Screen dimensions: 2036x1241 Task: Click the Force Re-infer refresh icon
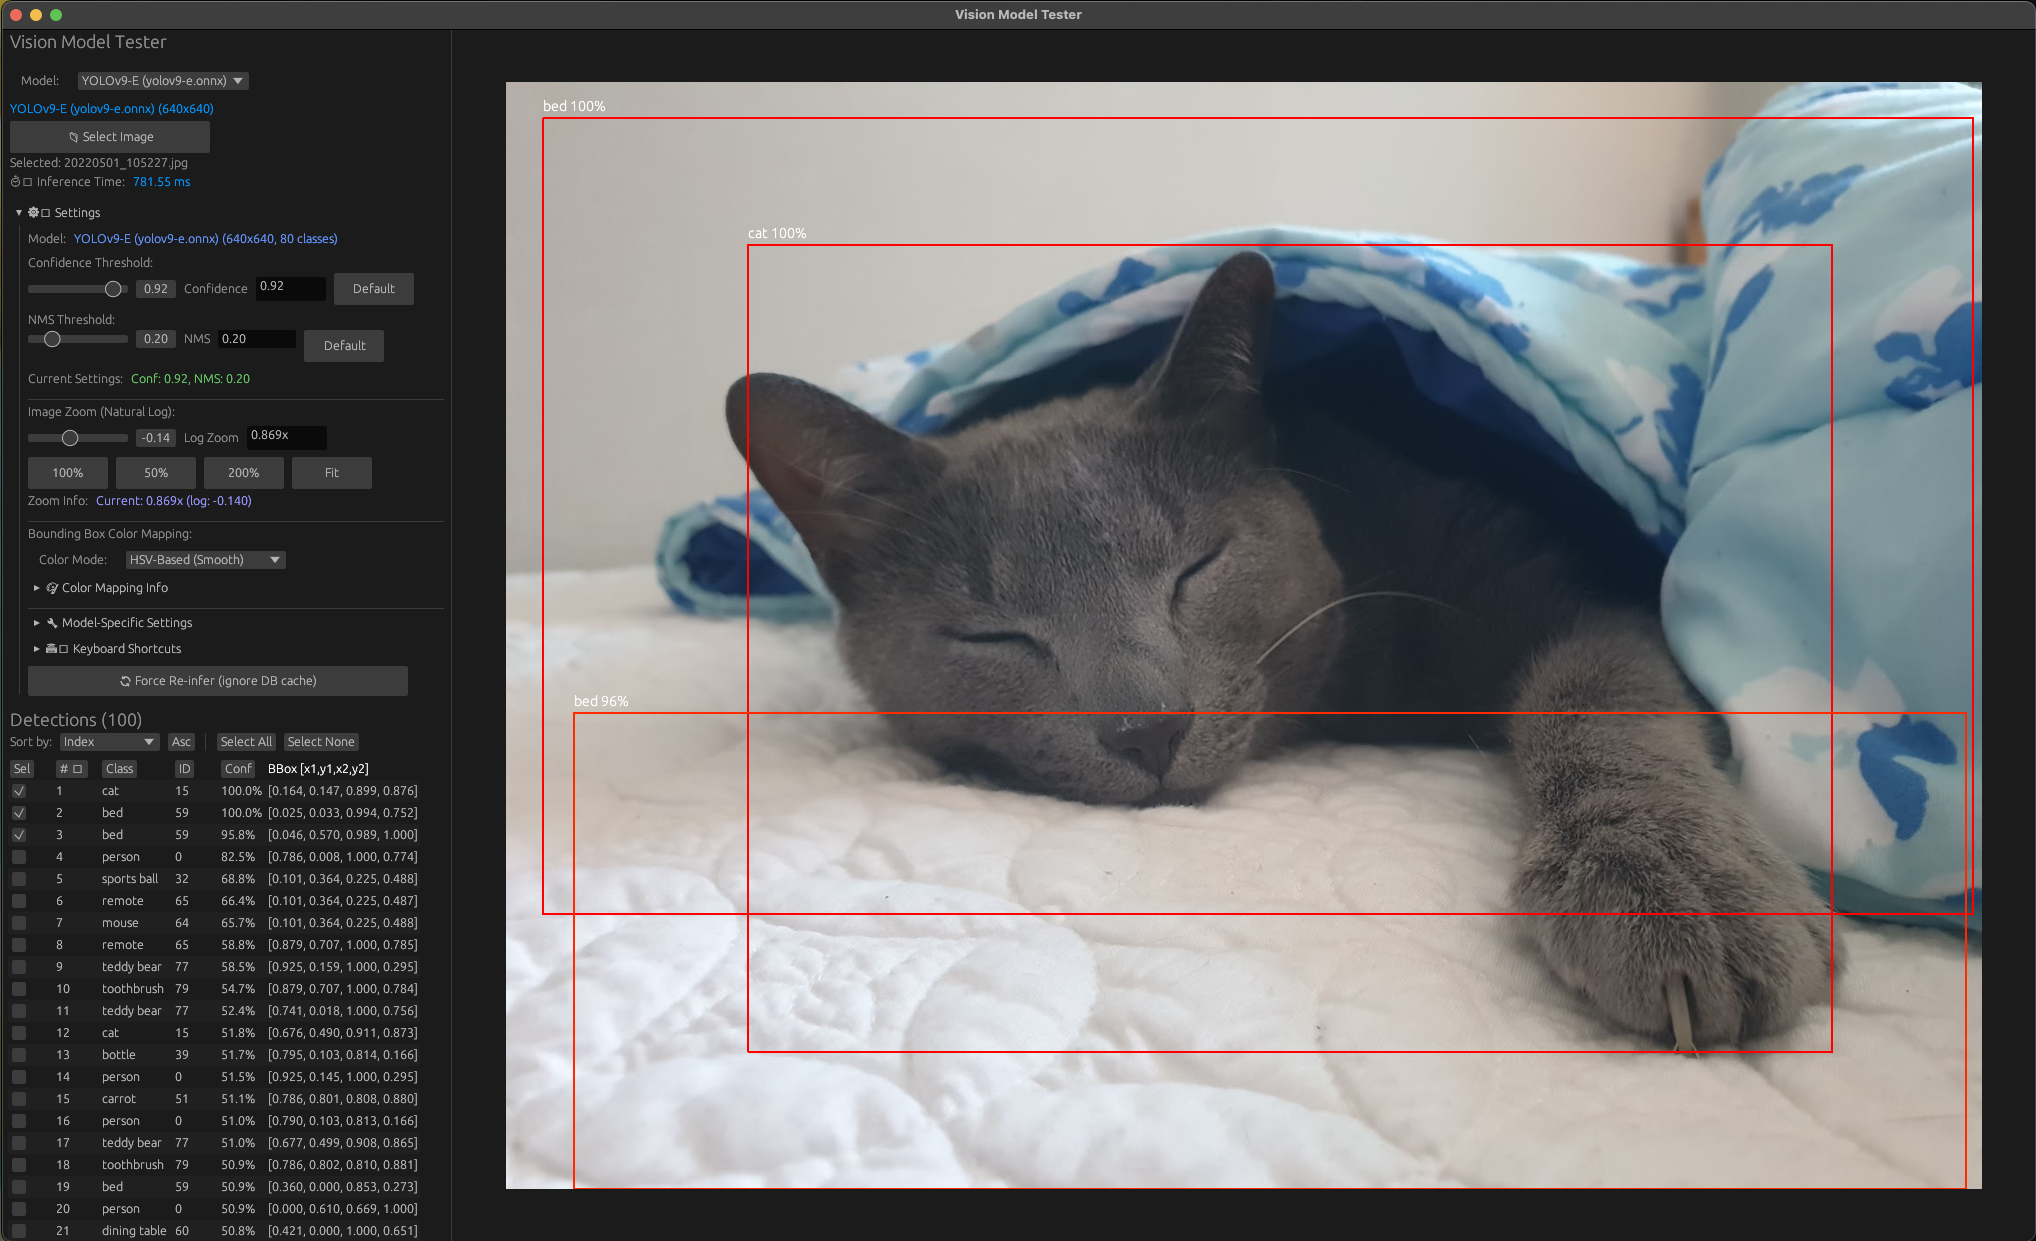(125, 681)
